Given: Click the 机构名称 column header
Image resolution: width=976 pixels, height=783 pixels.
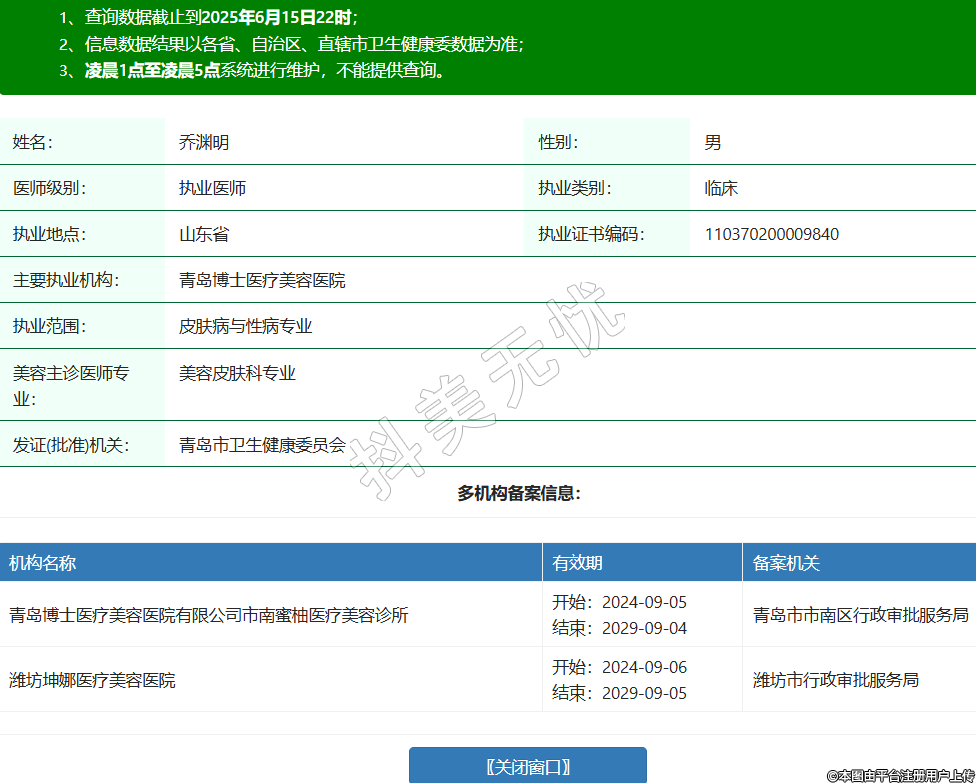Looking at the screenshot, I should pos(43,563).
